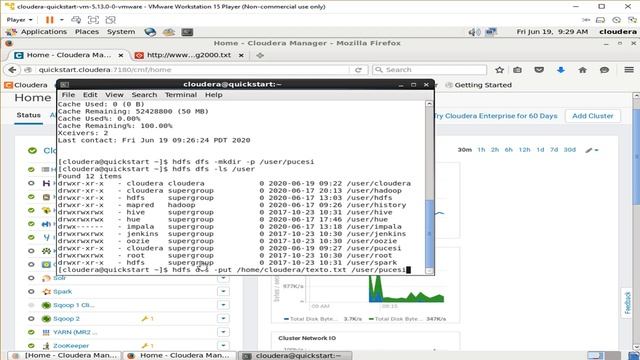640x360 pixels.
Task: Go back with Firefox back arrow
Action: pyautogui.click(x=12, y=70)
